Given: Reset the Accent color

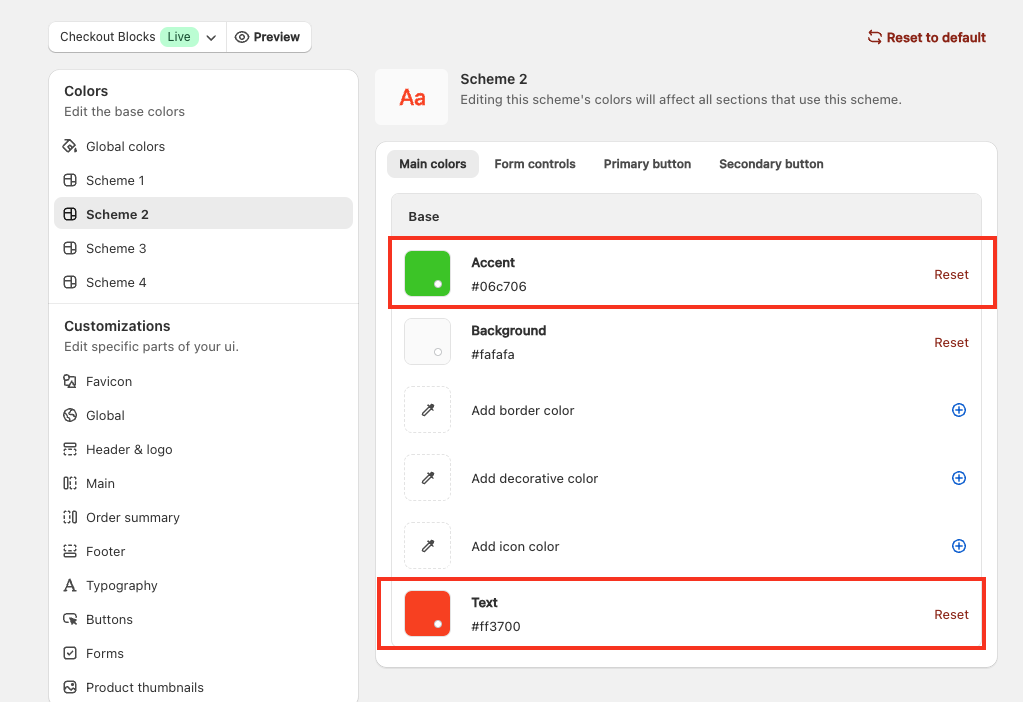Looking at the screenshot, I should tap(951, 274).
